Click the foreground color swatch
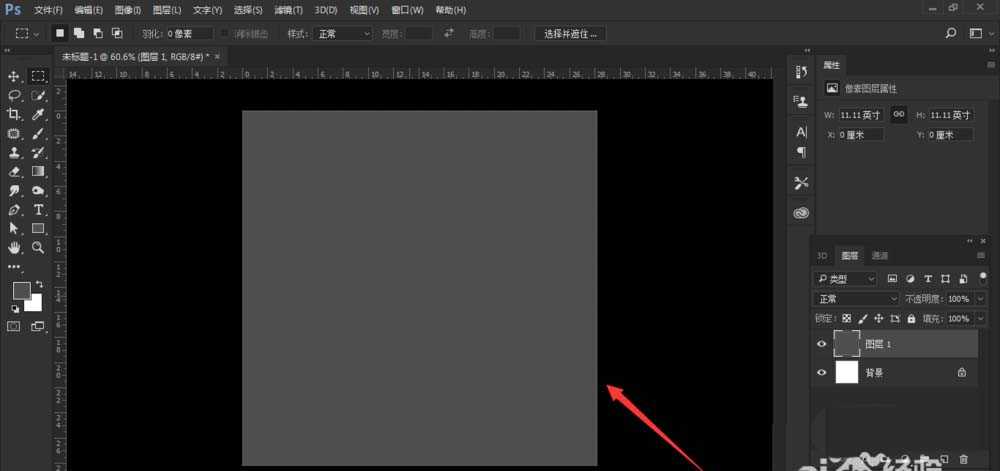Screen dimensions: 1000x471 click(21, 290)
